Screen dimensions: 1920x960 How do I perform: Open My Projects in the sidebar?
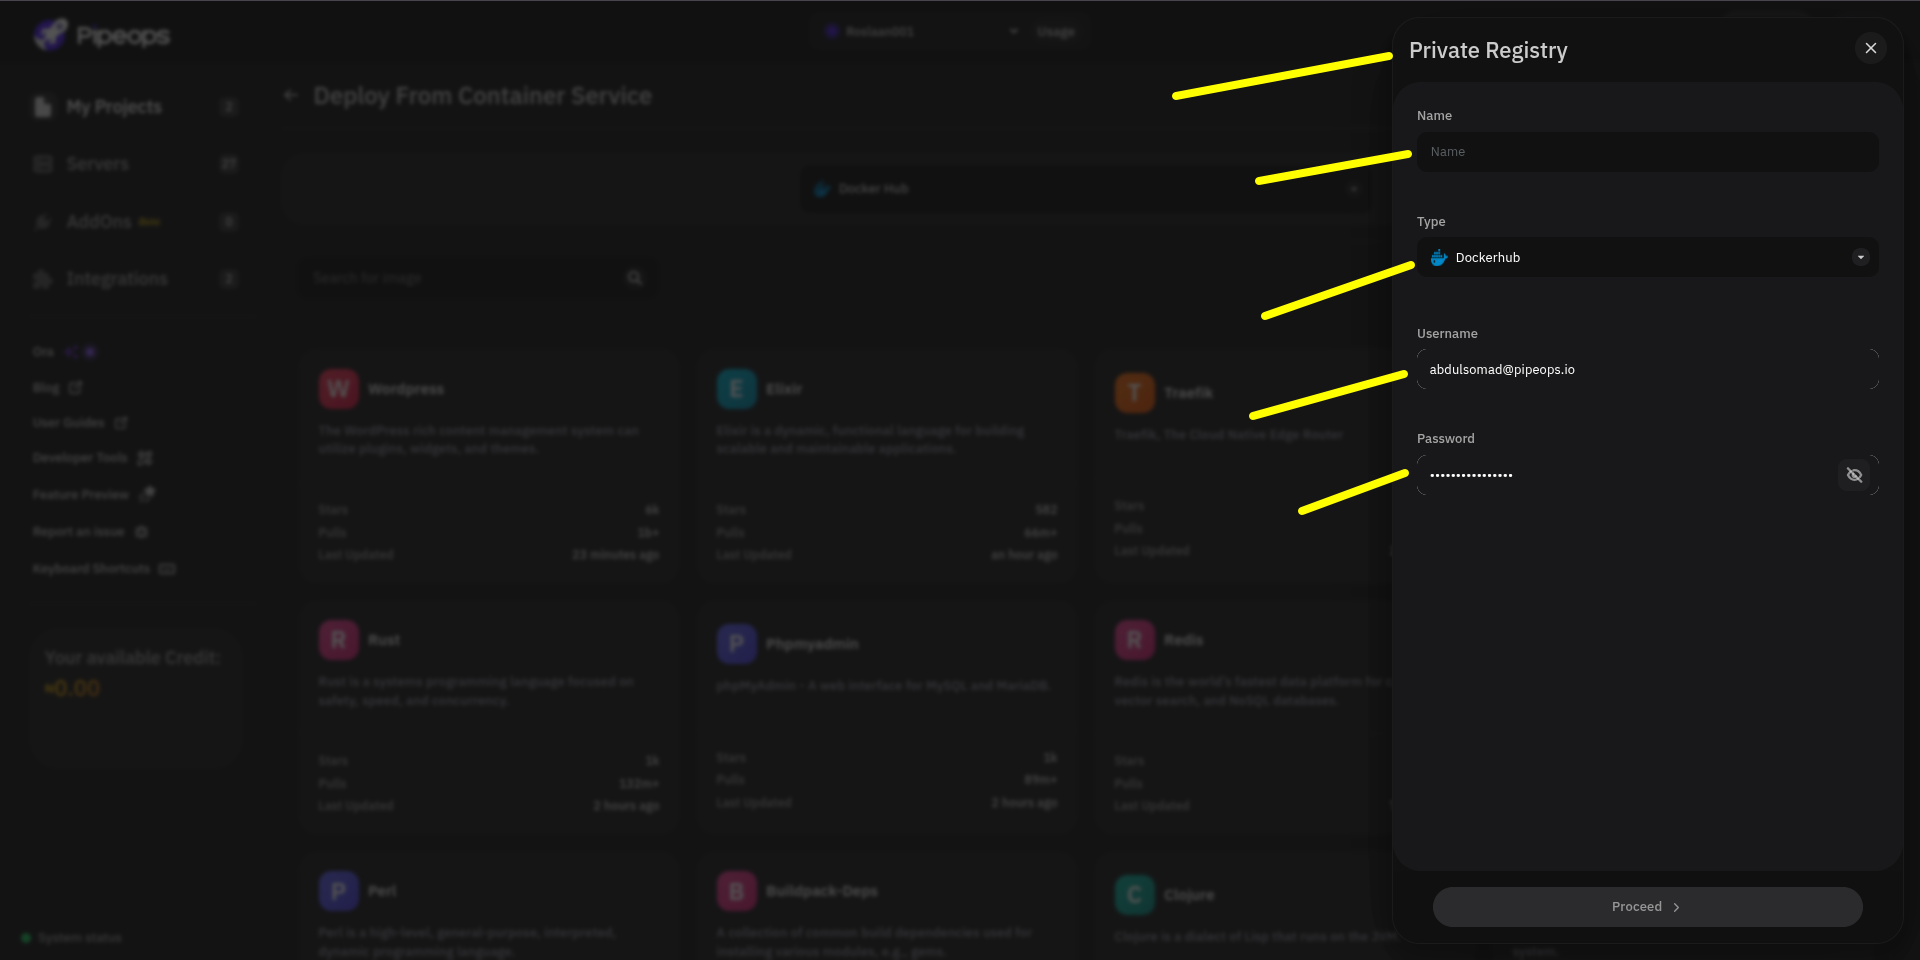135,107
